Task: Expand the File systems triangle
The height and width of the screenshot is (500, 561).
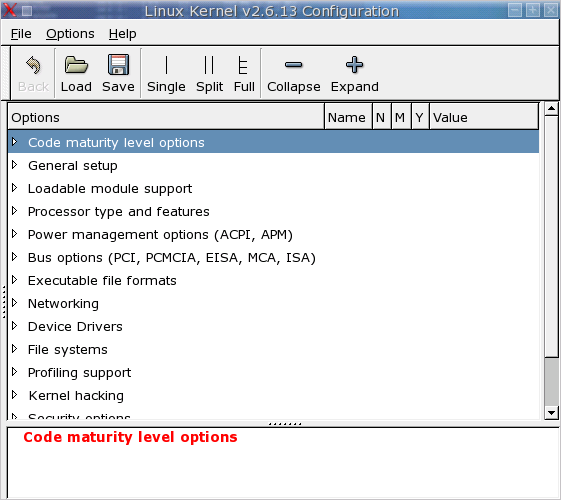Action: (x=15, y=349)
